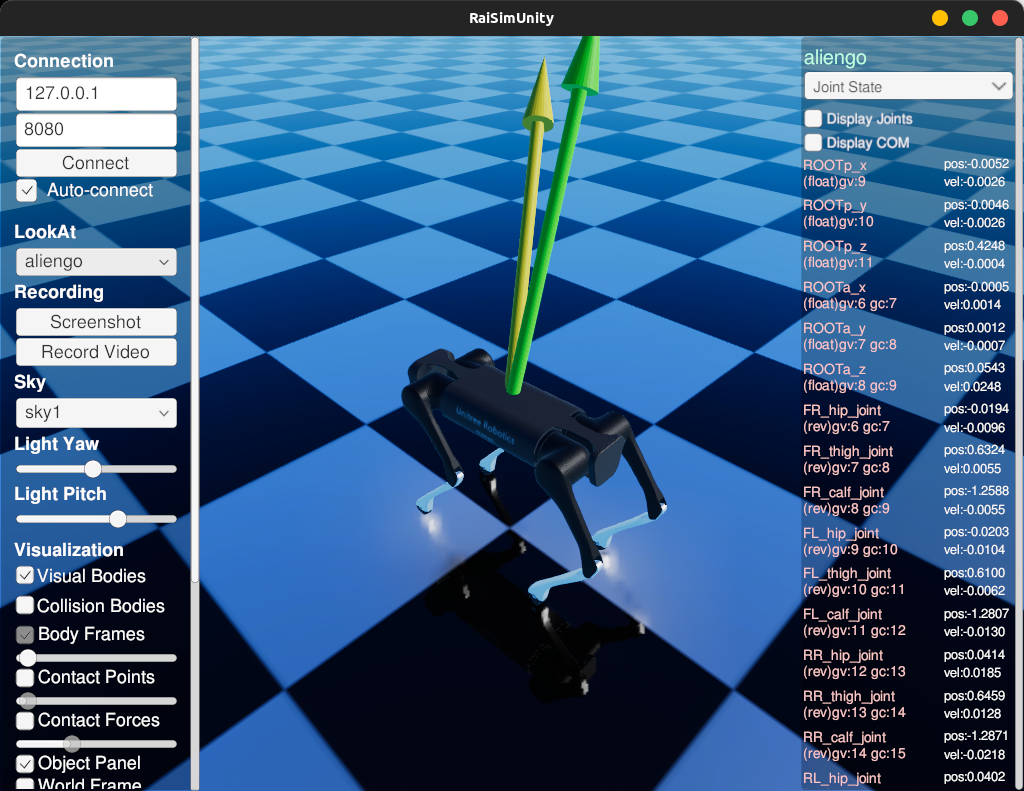Click the Connect button
The width and height of the screenshot is (1024, 791).
(x=96, y=162)
